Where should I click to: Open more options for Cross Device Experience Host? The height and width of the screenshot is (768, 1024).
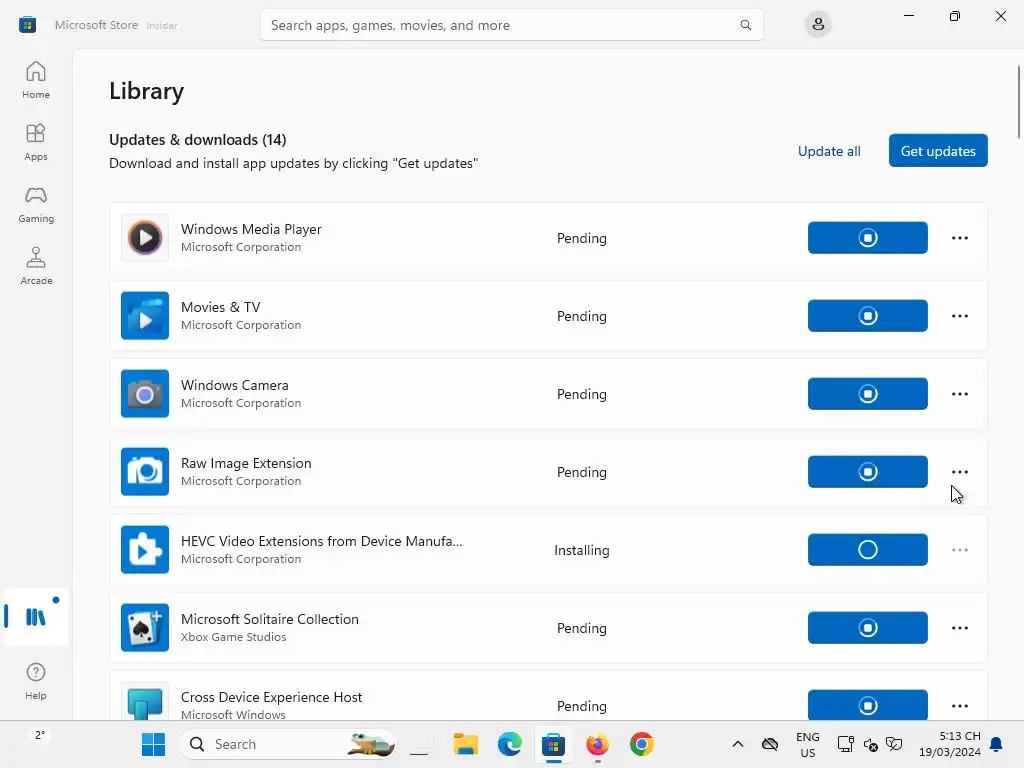coord(959,705)
